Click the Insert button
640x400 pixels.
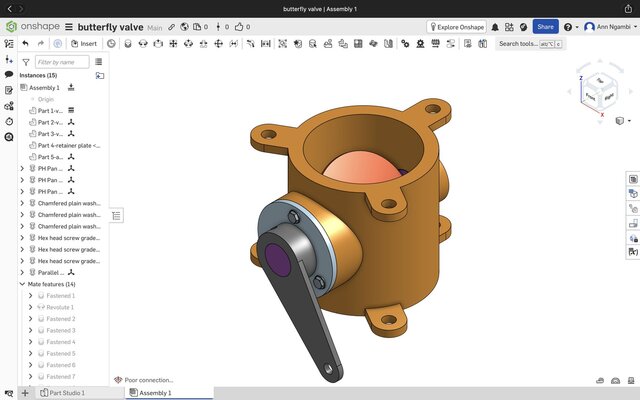(84, 44)
